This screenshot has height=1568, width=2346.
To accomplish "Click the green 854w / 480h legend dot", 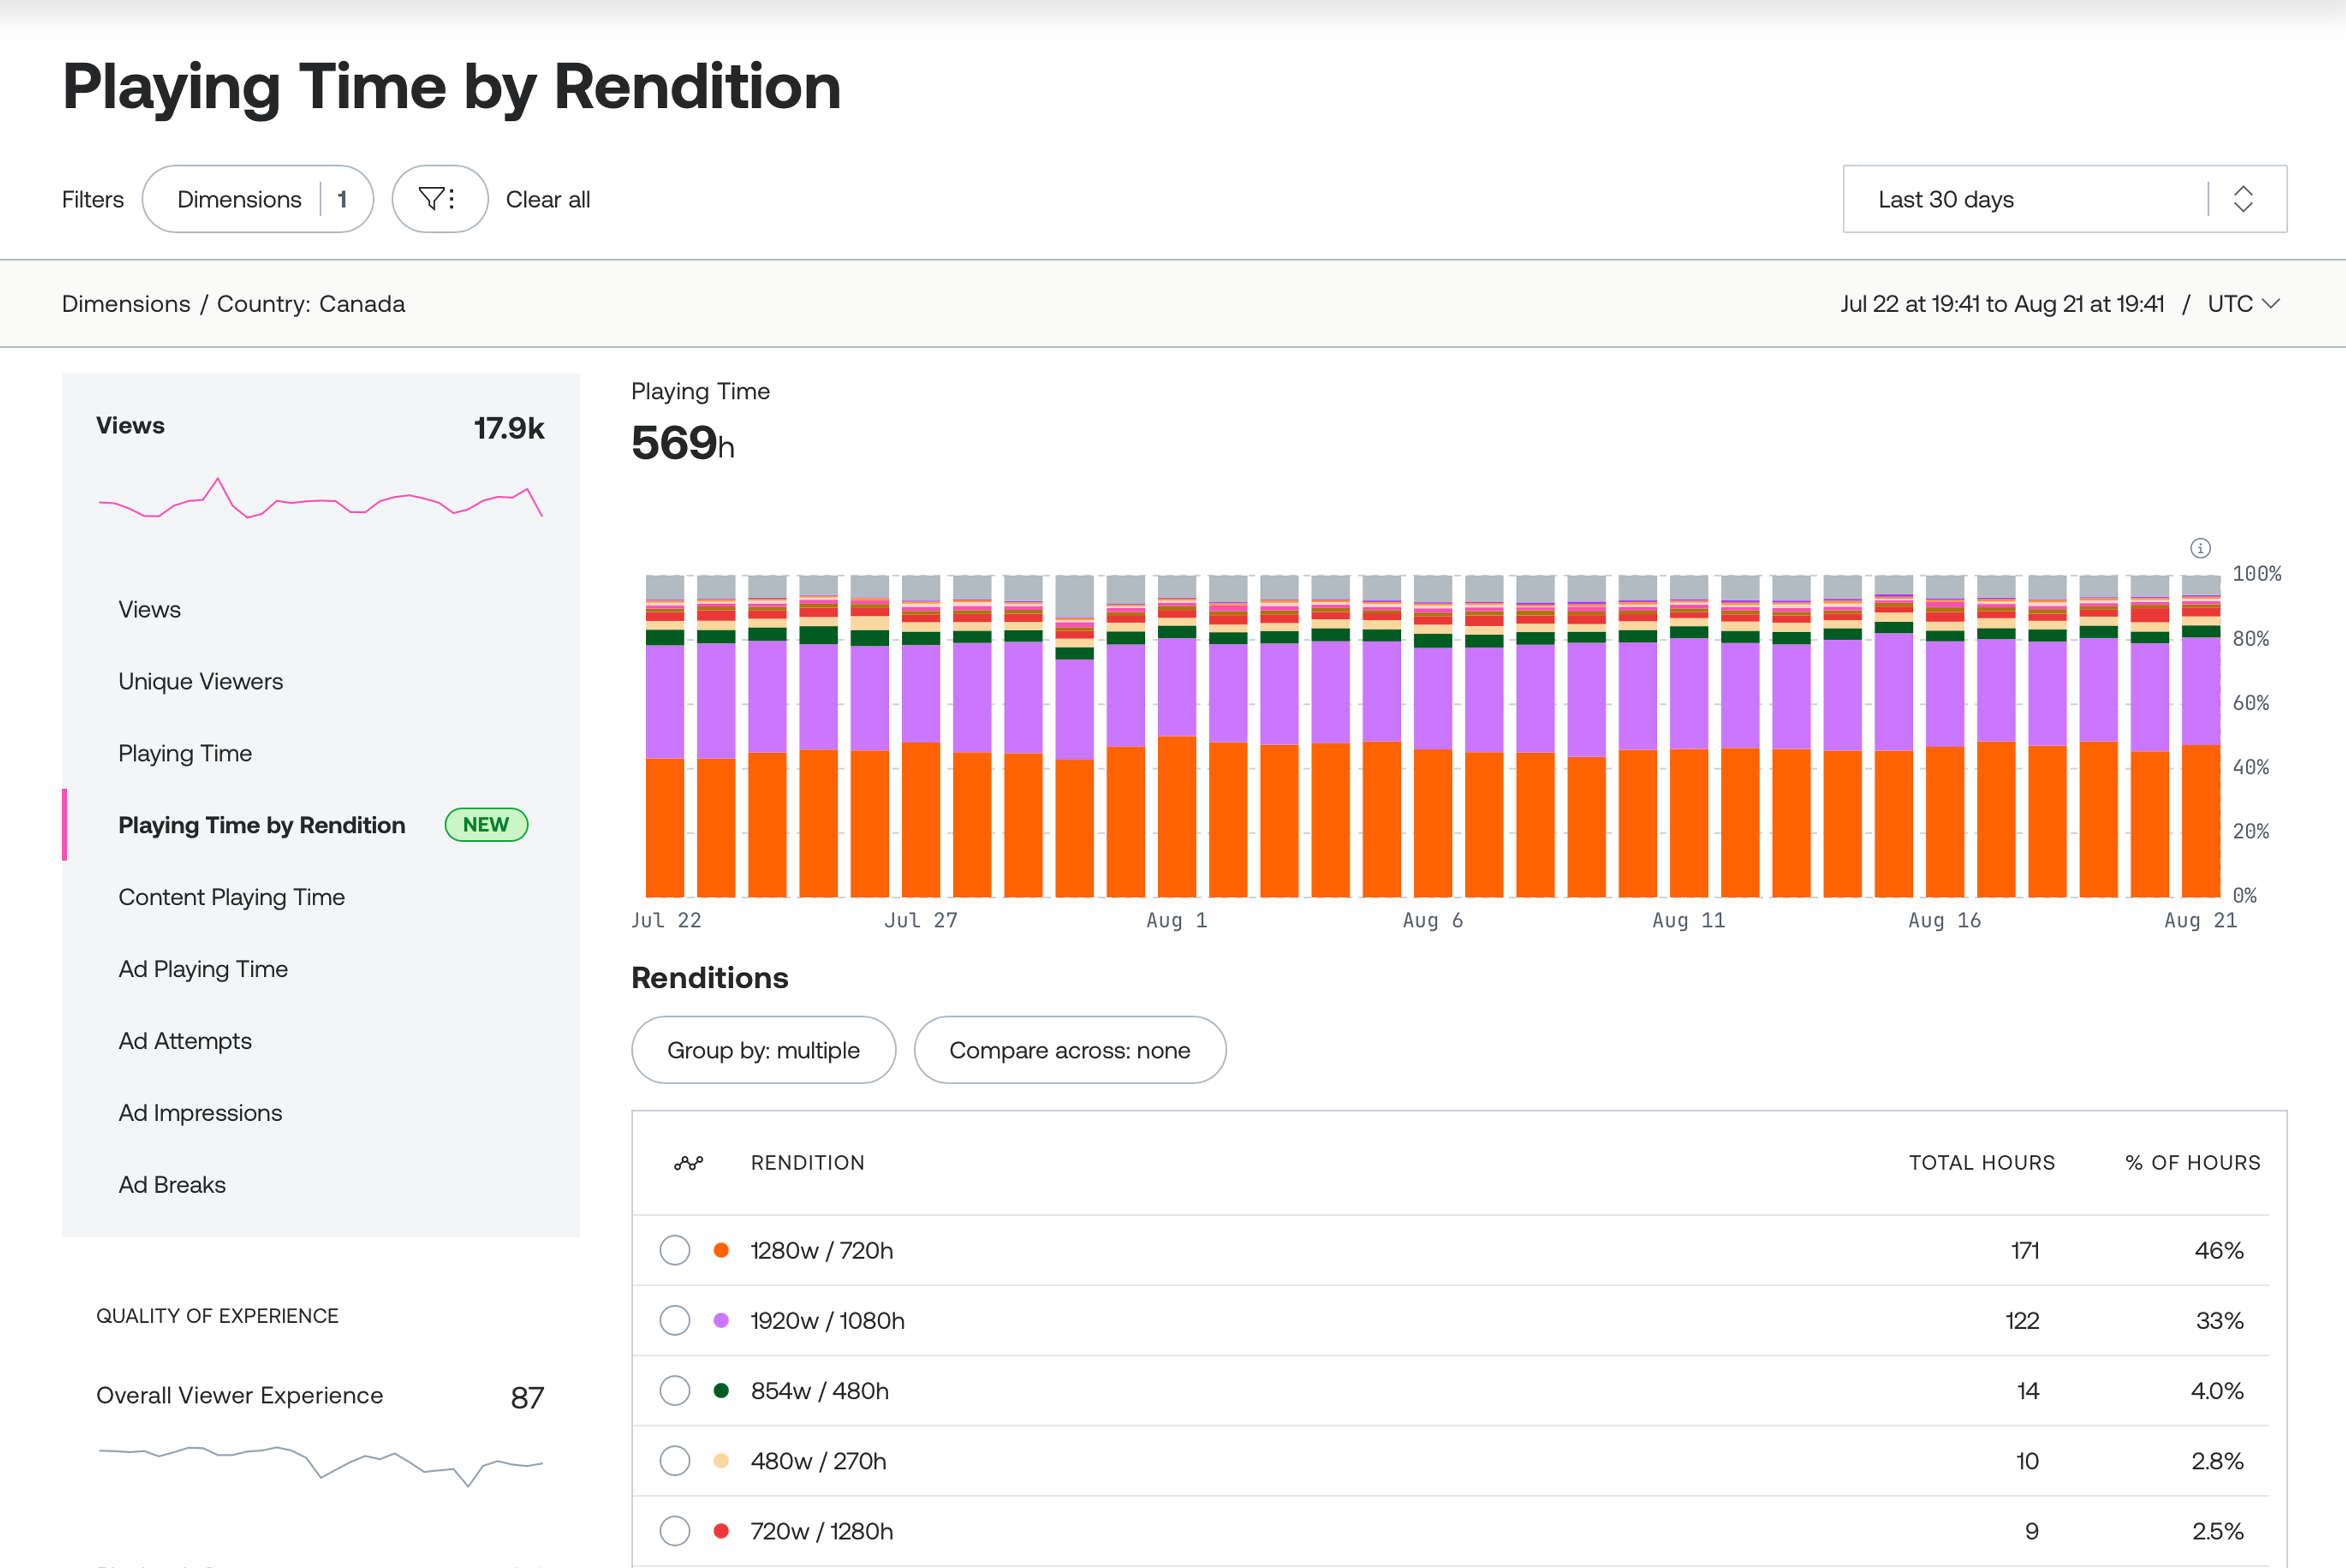I will (x=721, y=1390).
